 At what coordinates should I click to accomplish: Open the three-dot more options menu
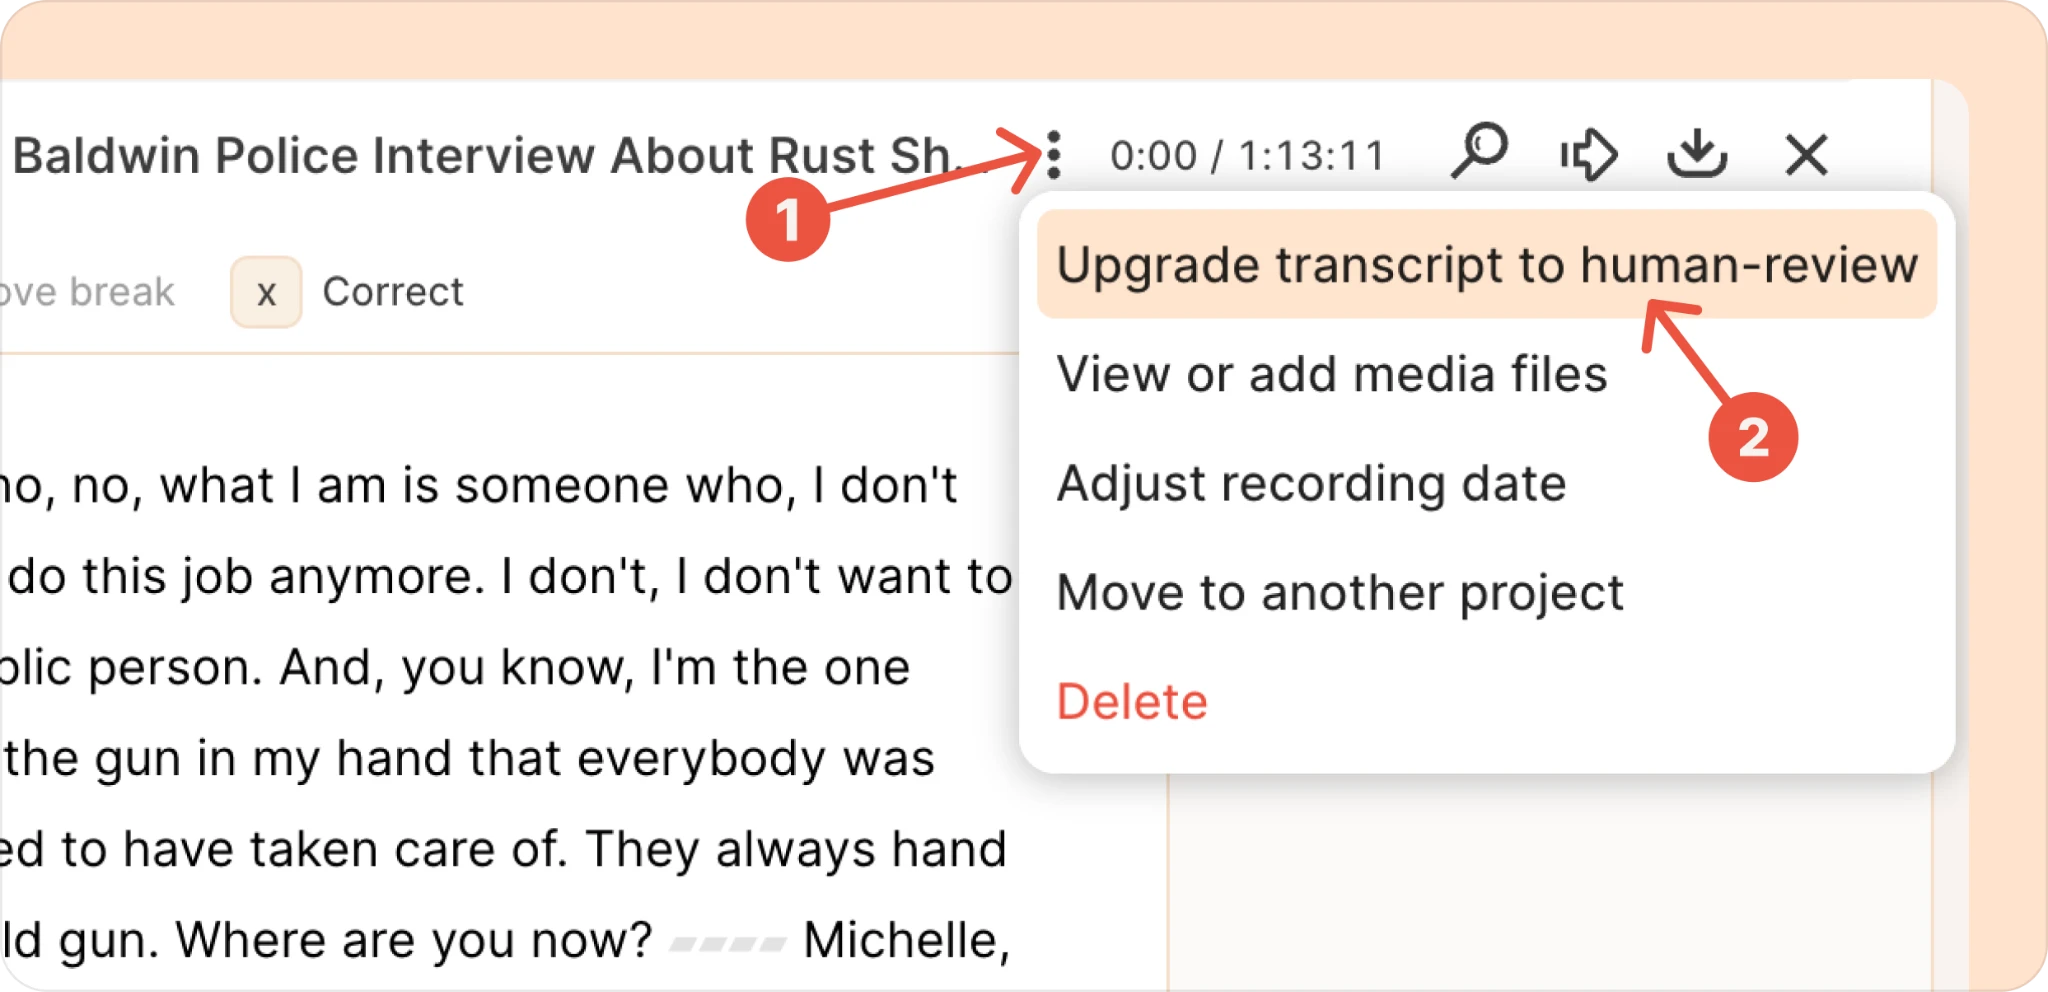(x=1054, y=155)
